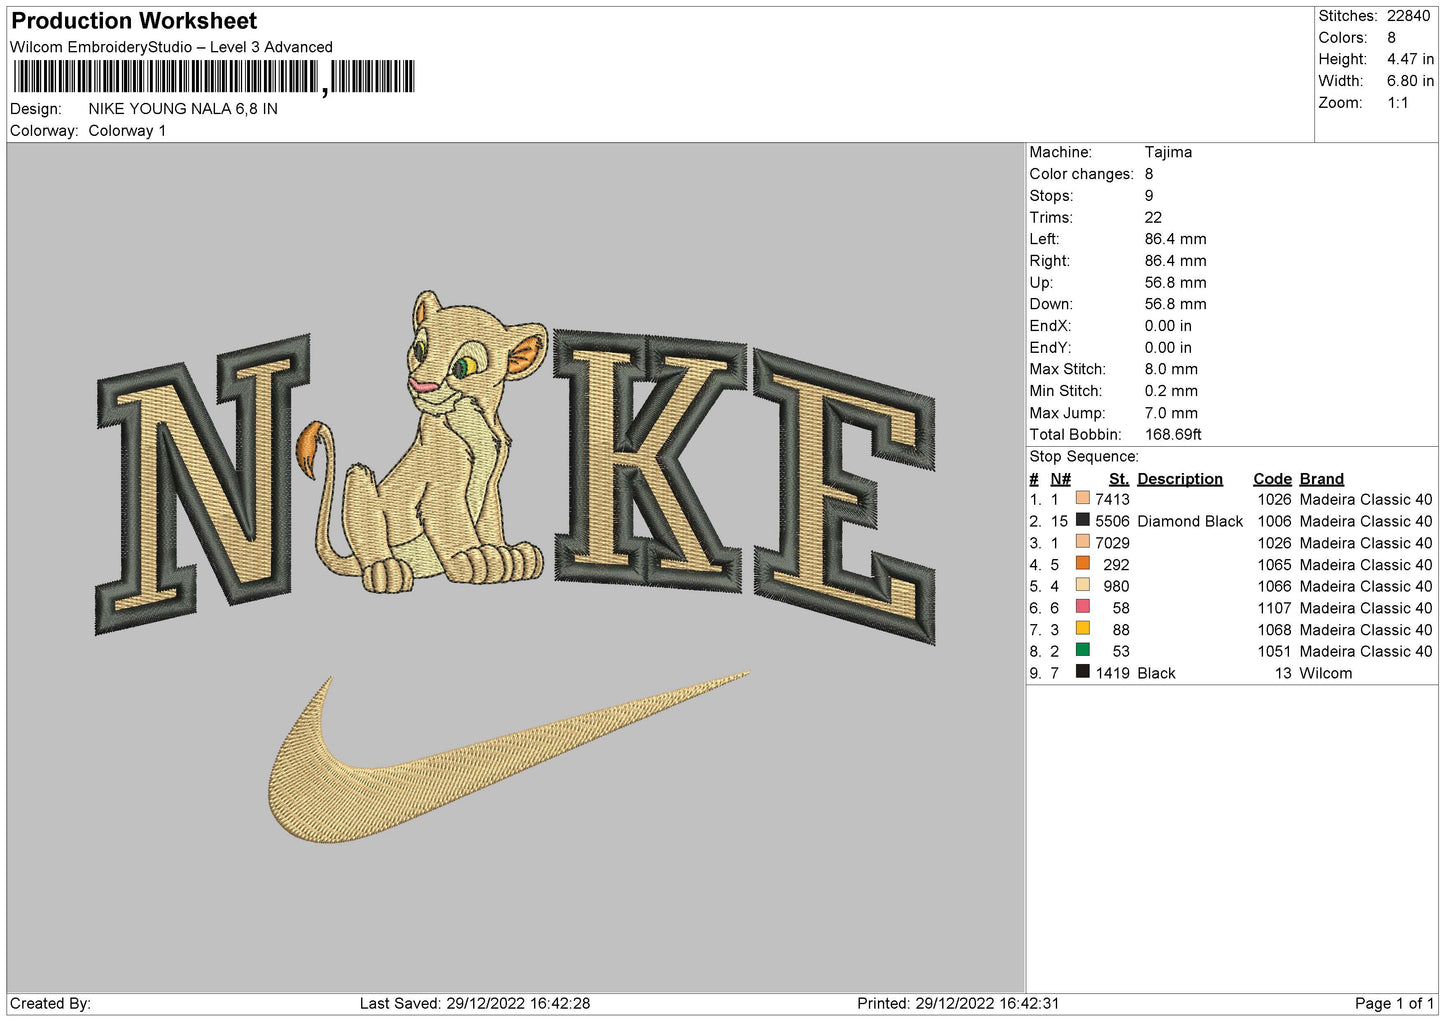This screenshot has width=1445, height=1021.
Task: Click the code 1051 in row 8
Action: pos(1275,651)
